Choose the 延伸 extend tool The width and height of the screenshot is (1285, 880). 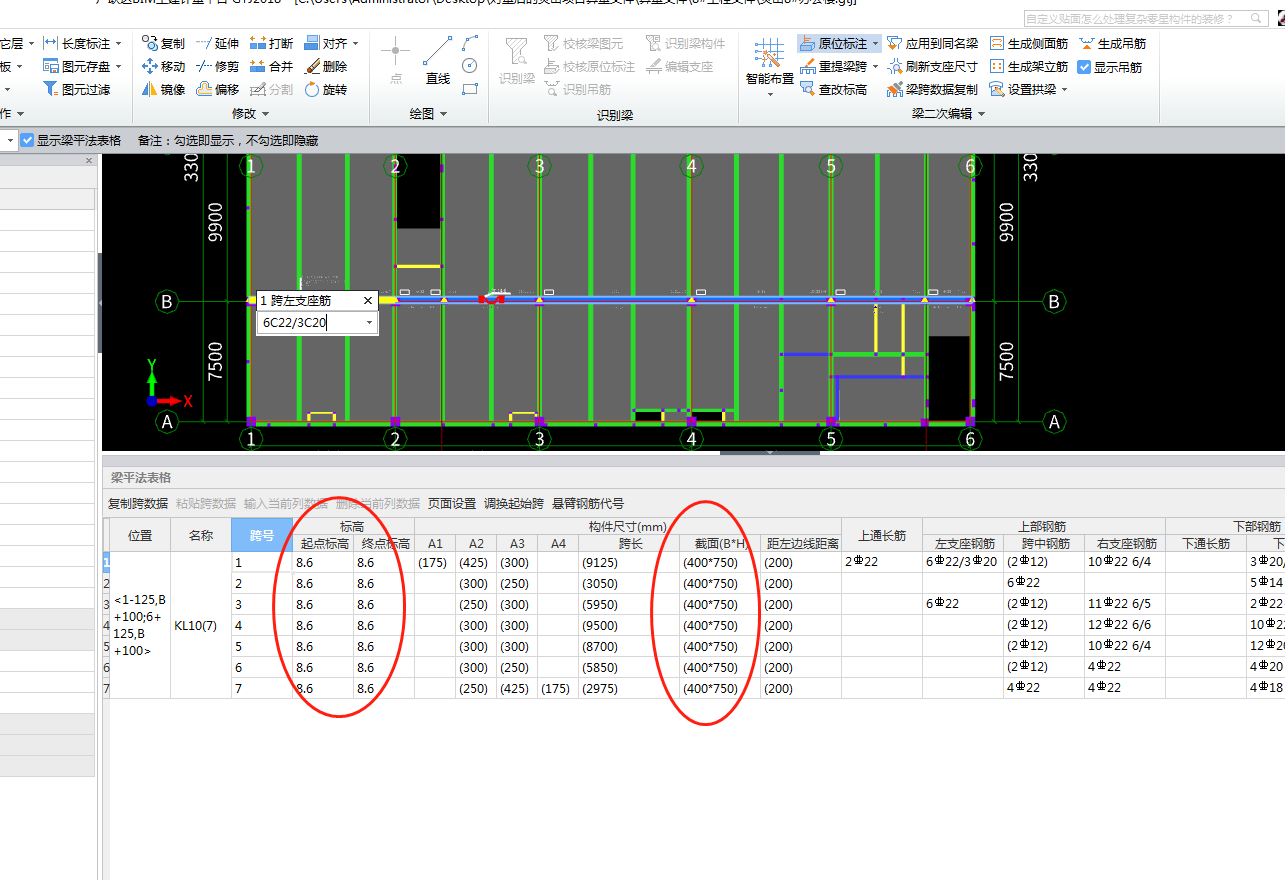pyautogui.click(x=217, y=43)
